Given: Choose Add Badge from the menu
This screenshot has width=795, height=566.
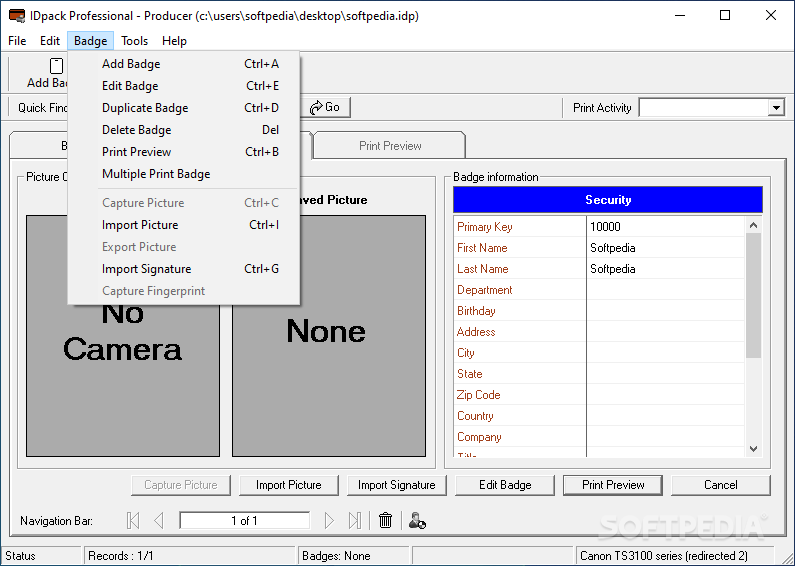Looking at the screenshot, I should (184, 64).
